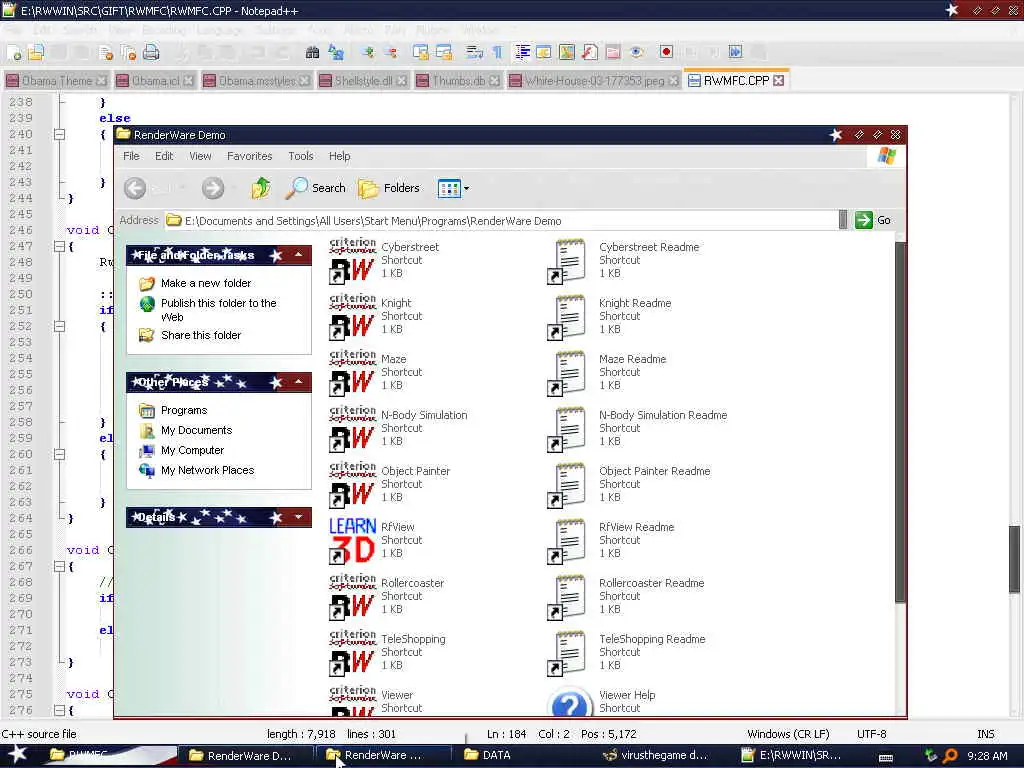
Task: Click Publish this folder to the Web
Action: (219, 310)
